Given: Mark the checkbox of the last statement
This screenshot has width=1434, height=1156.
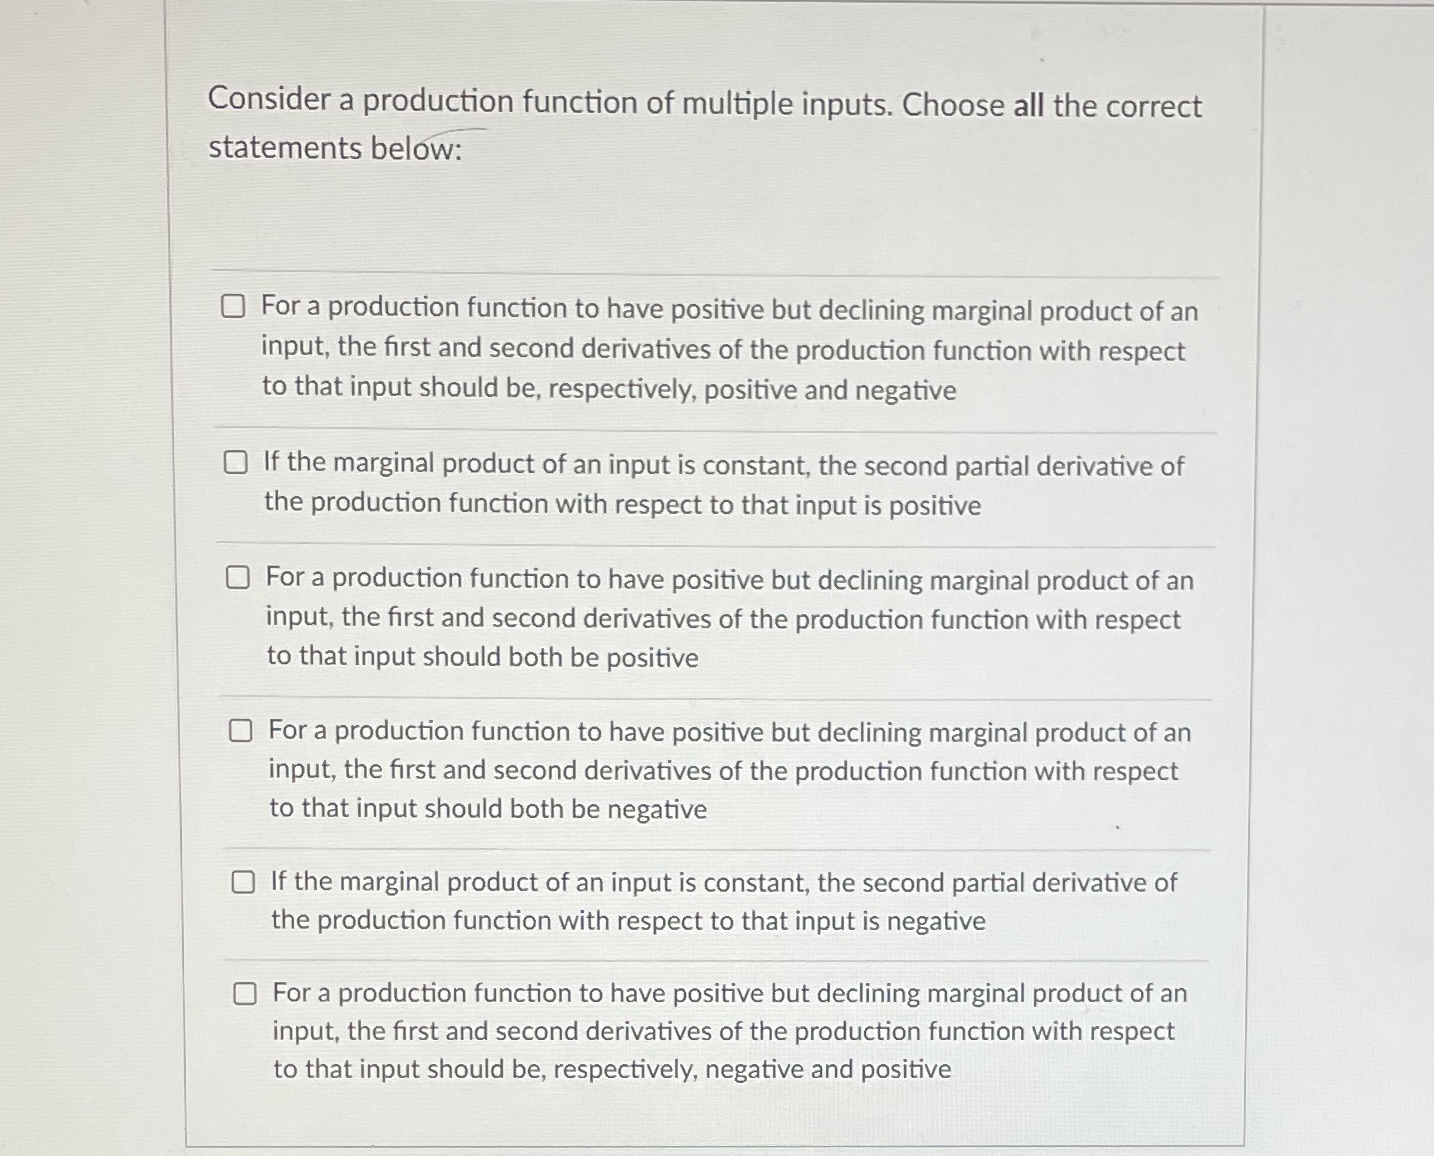Looking at the screenshot, I should point(243,992).
